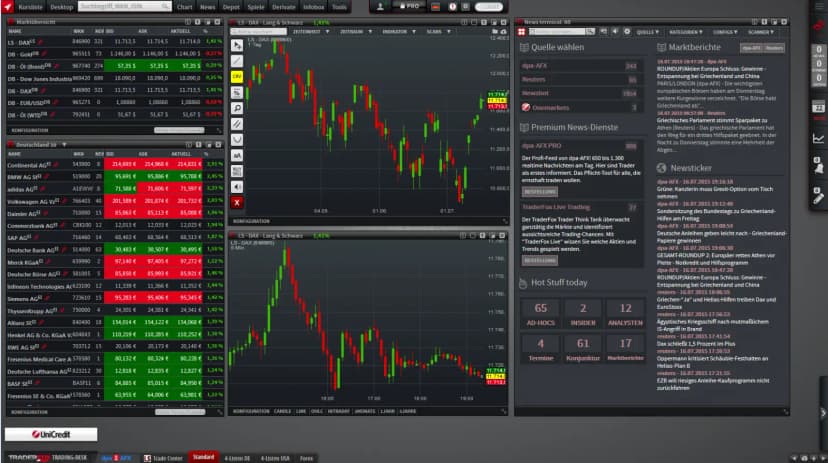Image resolution: width=828 pixels, height=463 pixels.
Task: Open the user profile icon in top bar
Action: click(380, 7)
